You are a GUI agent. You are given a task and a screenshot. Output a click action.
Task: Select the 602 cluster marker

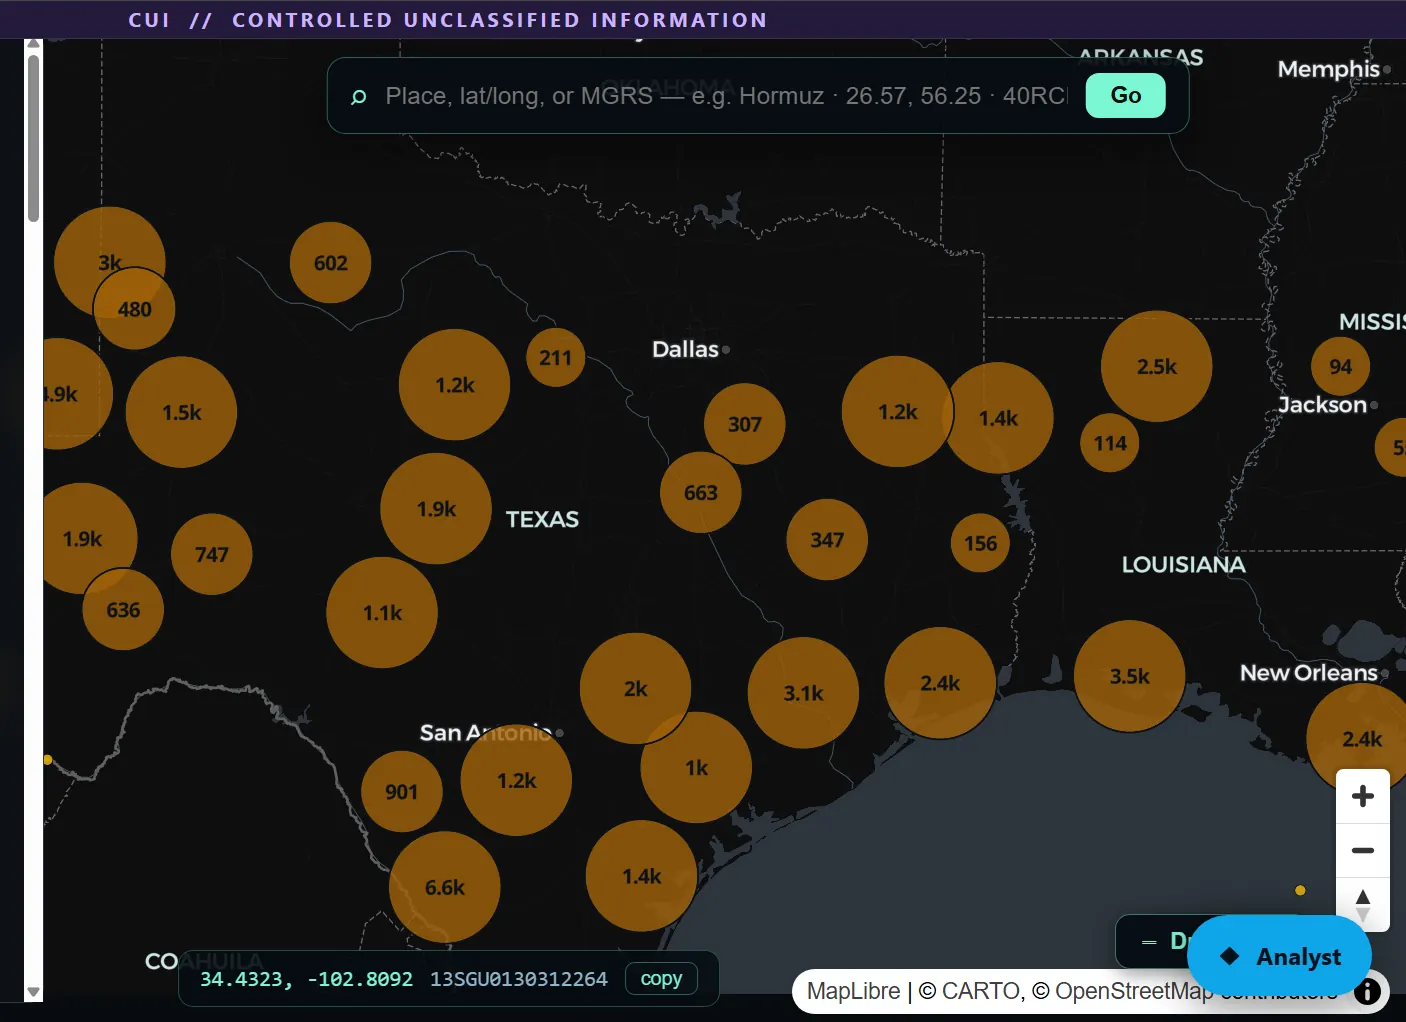(330, 263)
